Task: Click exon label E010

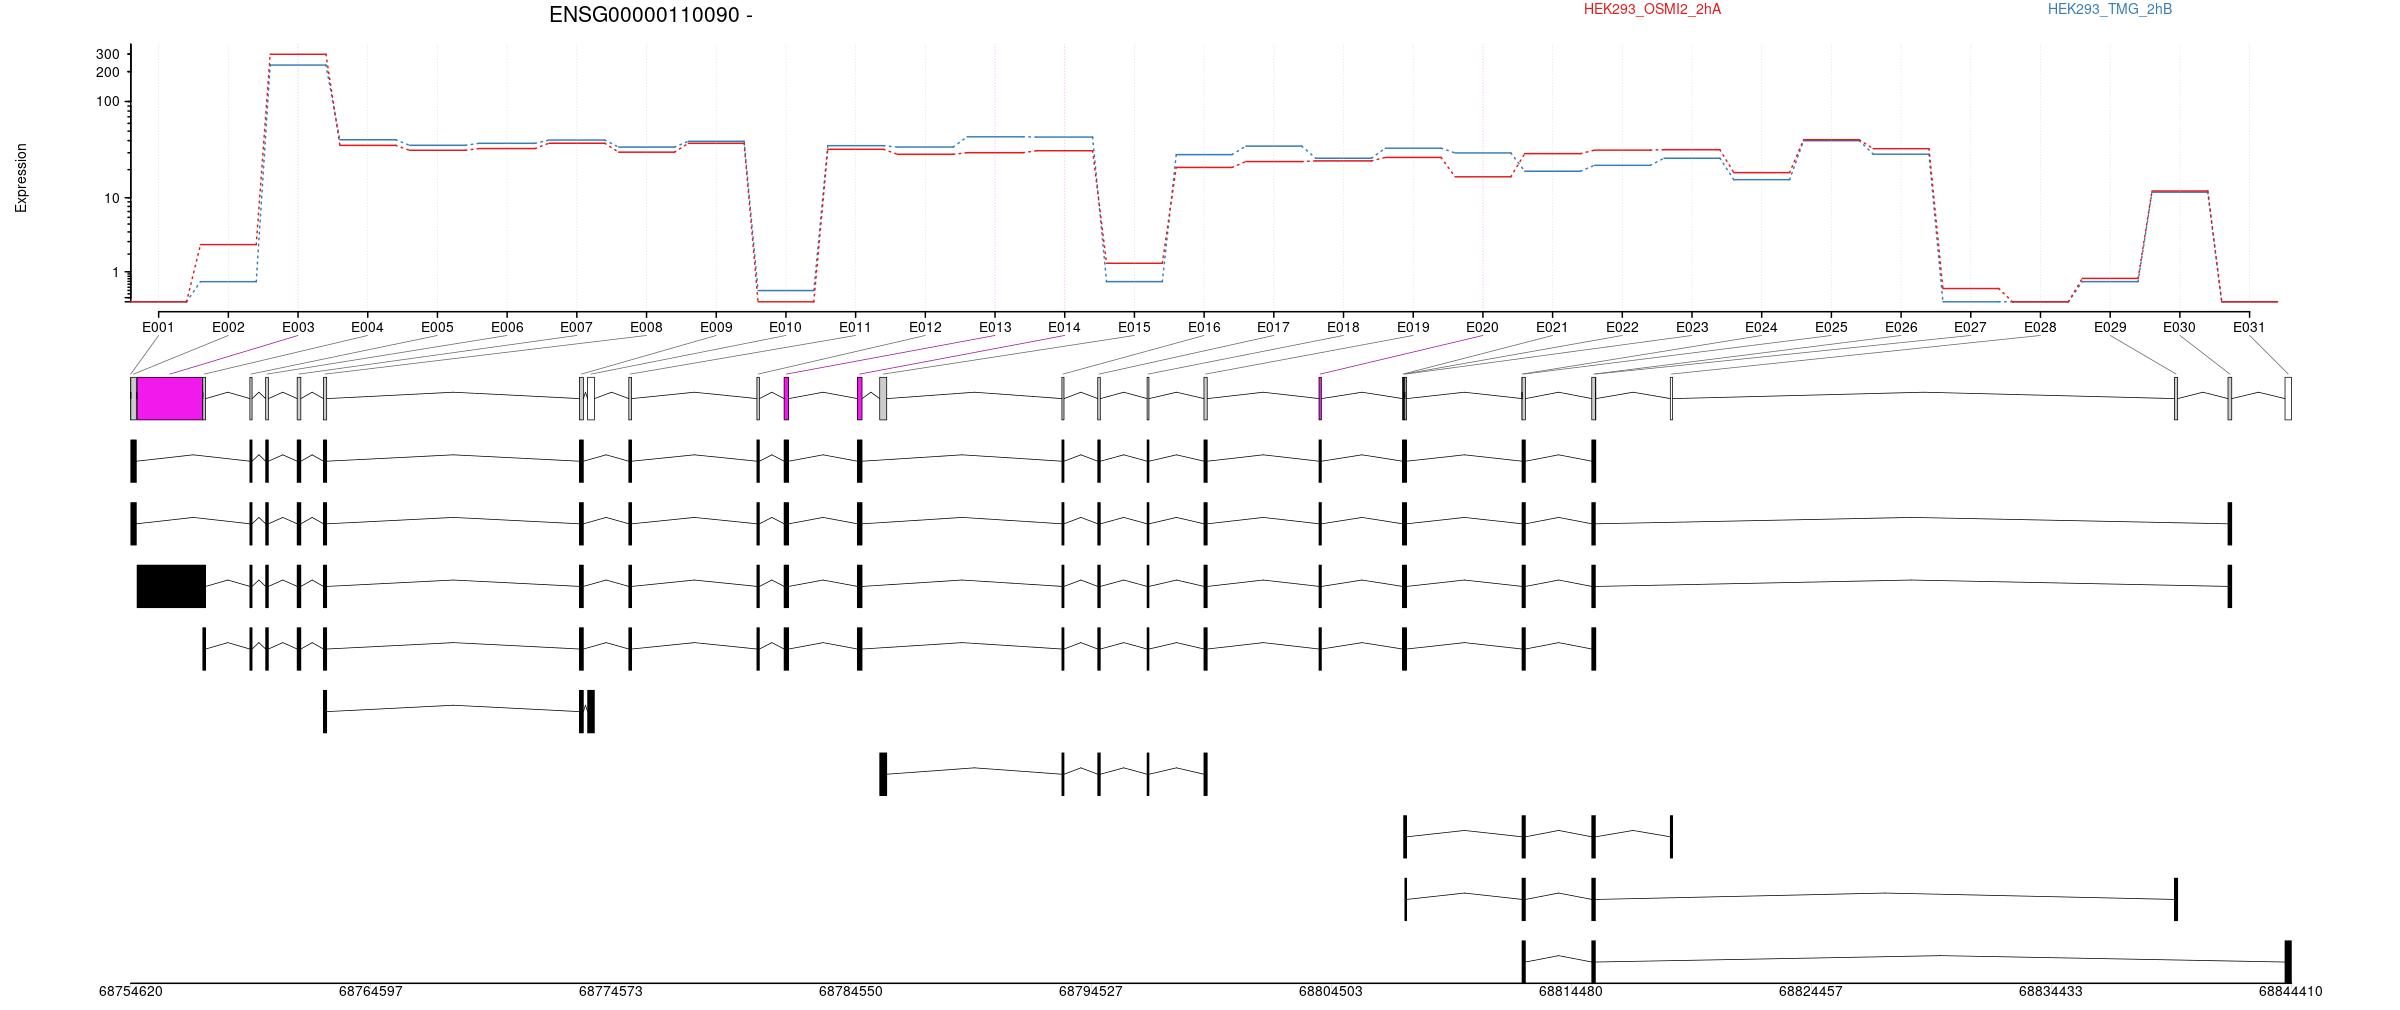Action: pyautogui.click(x=785, y=327)
